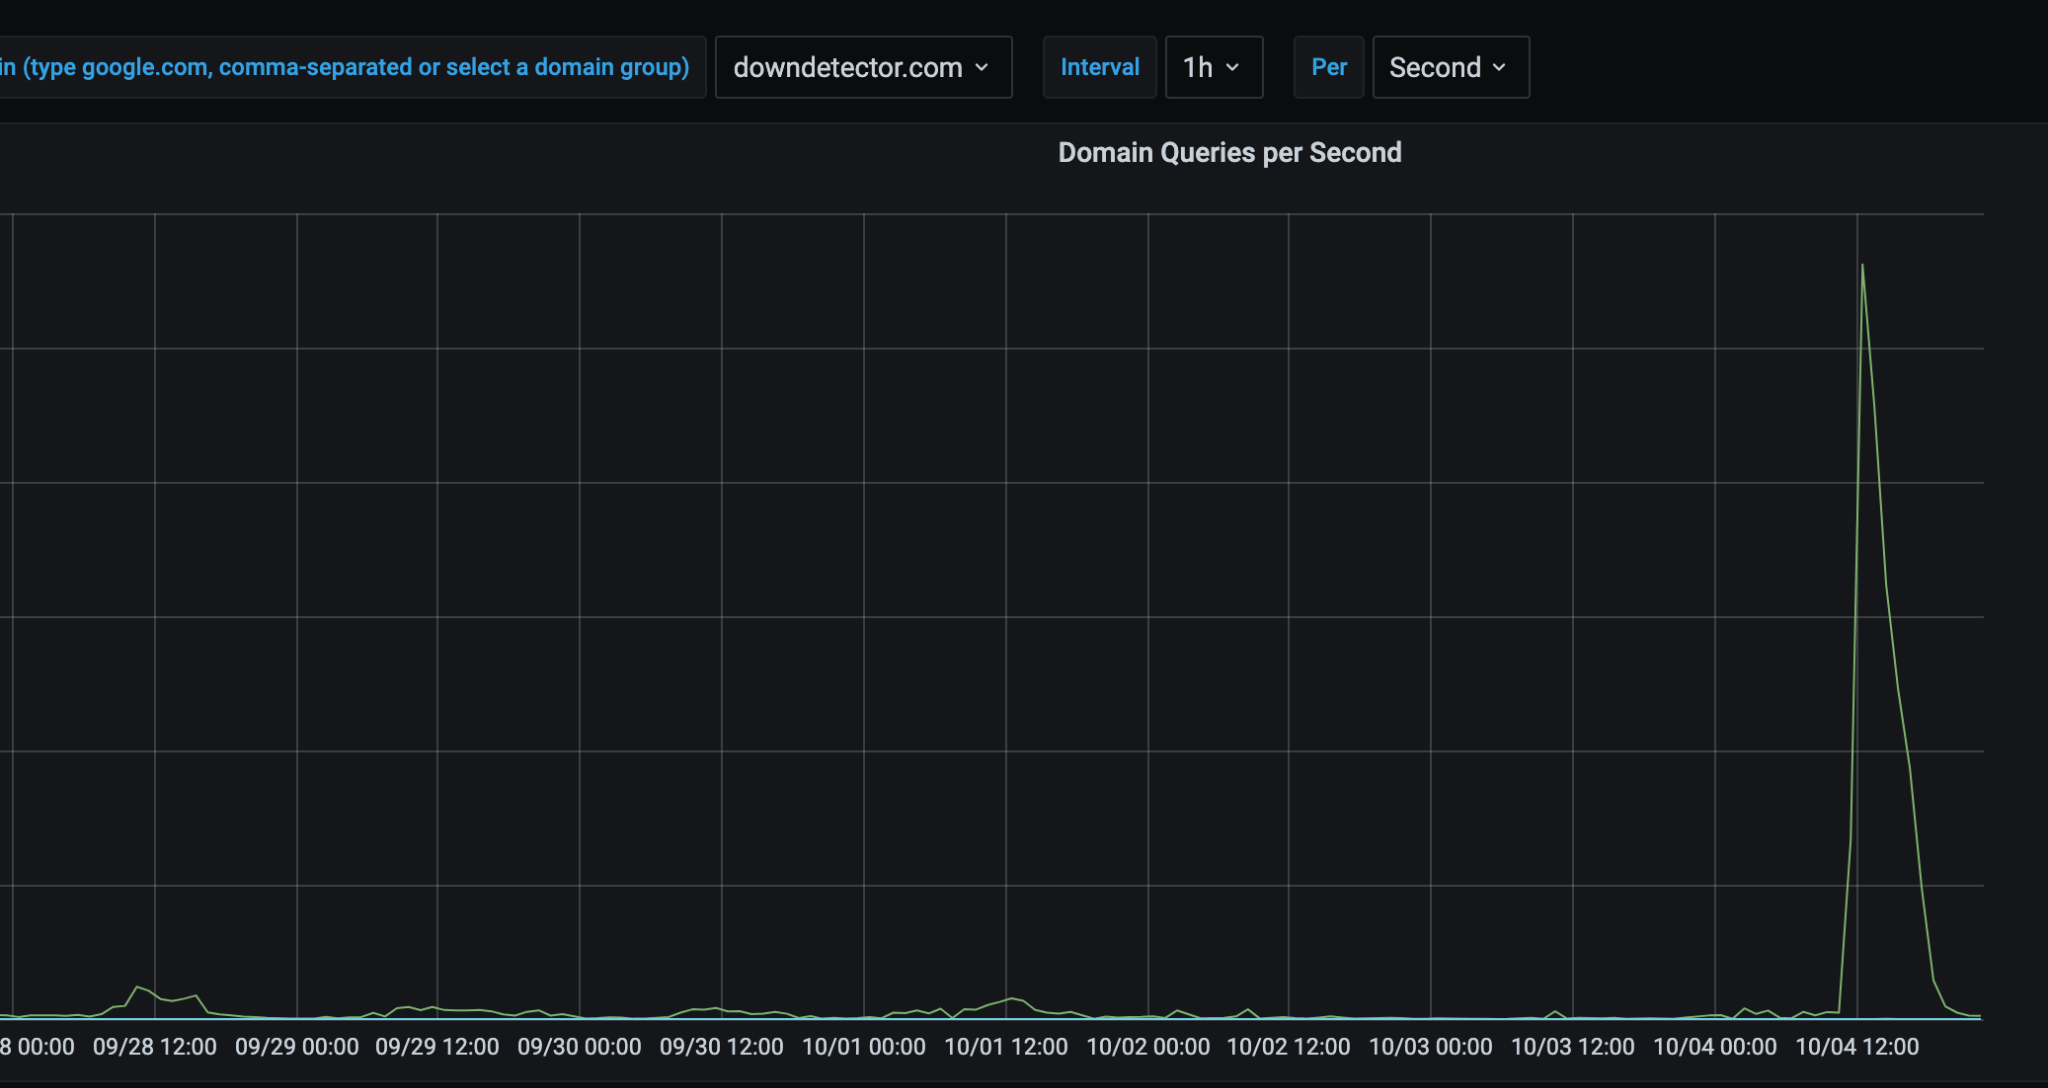Open the Second per-unit dropdown
Screen dimensions: 2048x1088
pos(1450,67)
